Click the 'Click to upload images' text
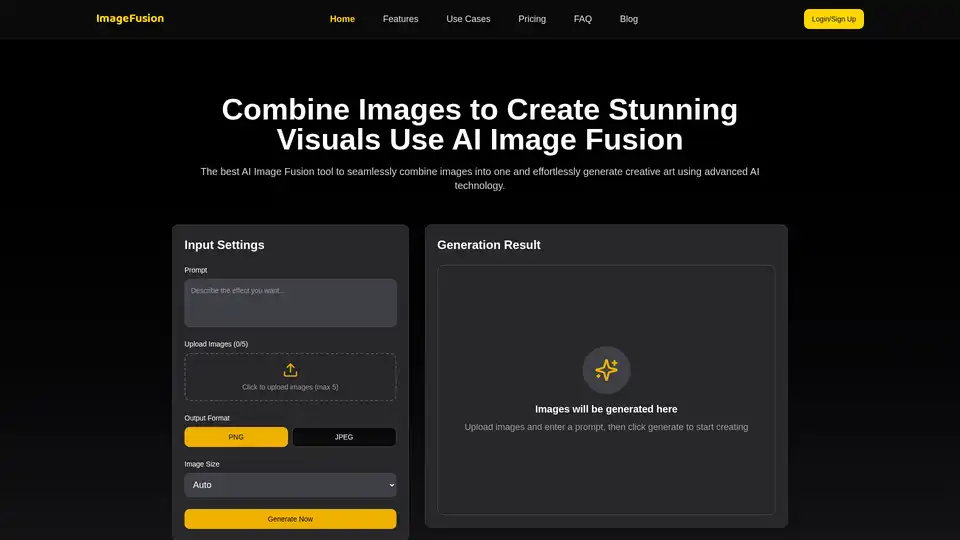Image resolution: width=960 pixels, height=540 pixels. [290, 387]
